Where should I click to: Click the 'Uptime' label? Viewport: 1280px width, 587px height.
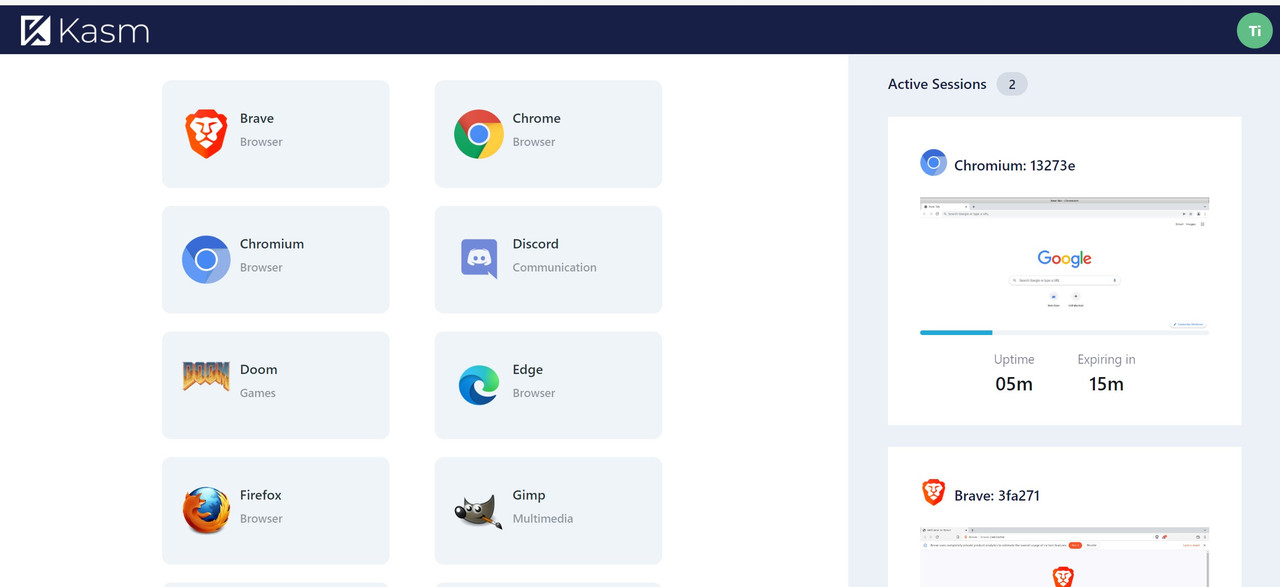(x=1014, y=359)
